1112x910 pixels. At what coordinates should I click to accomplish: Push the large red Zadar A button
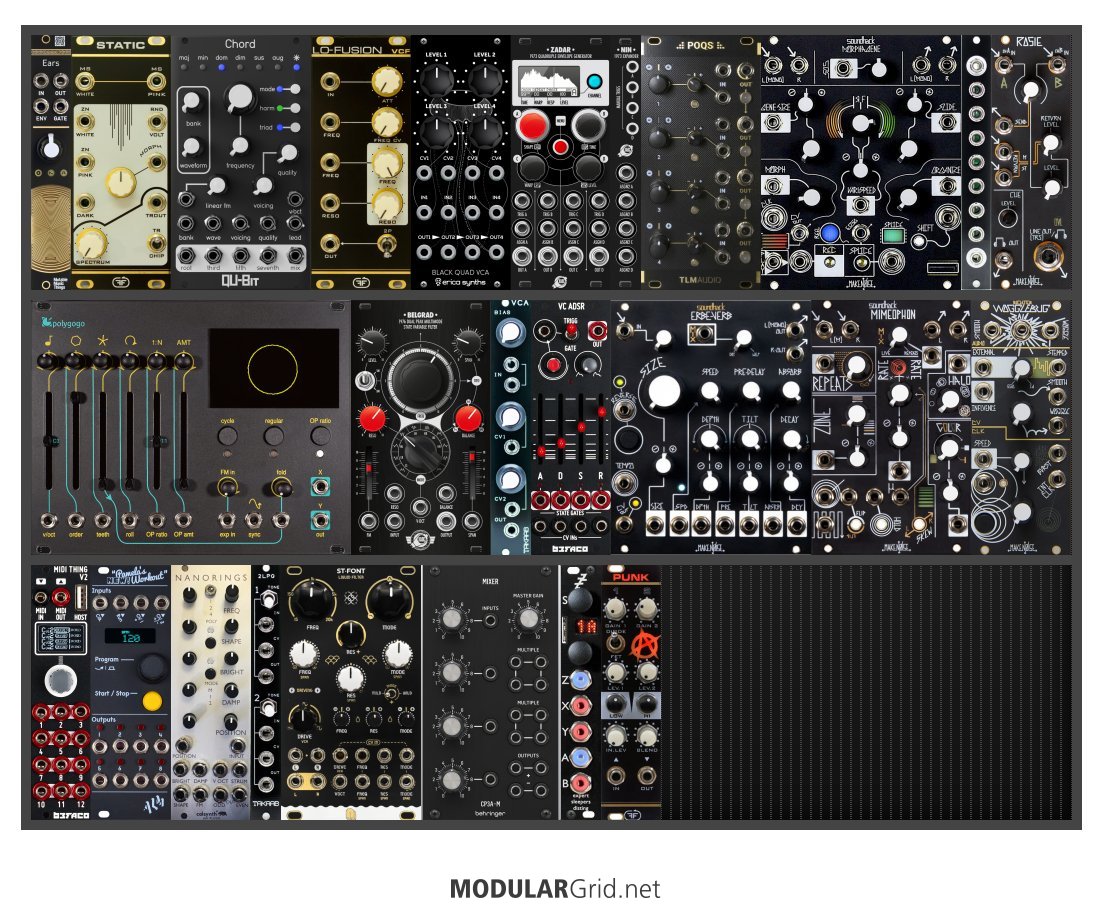coord(532,126)
